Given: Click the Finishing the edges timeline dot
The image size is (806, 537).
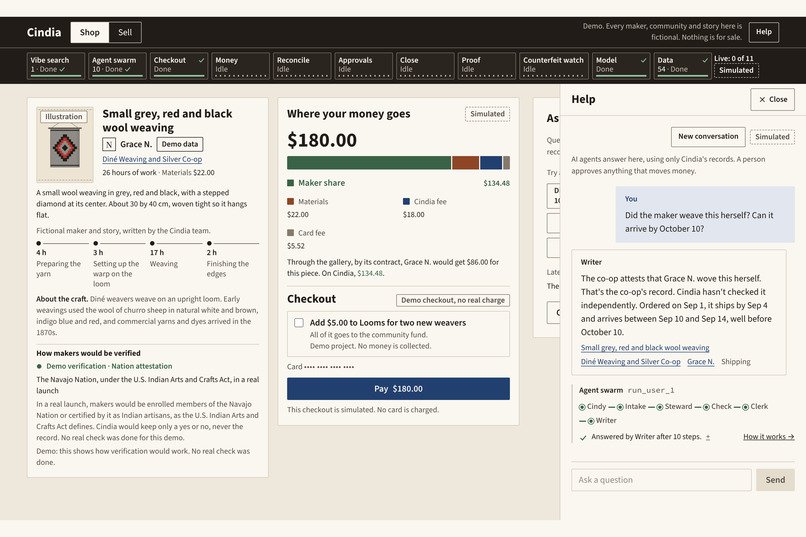Looking at the screenshot, I should click(209, 243).
